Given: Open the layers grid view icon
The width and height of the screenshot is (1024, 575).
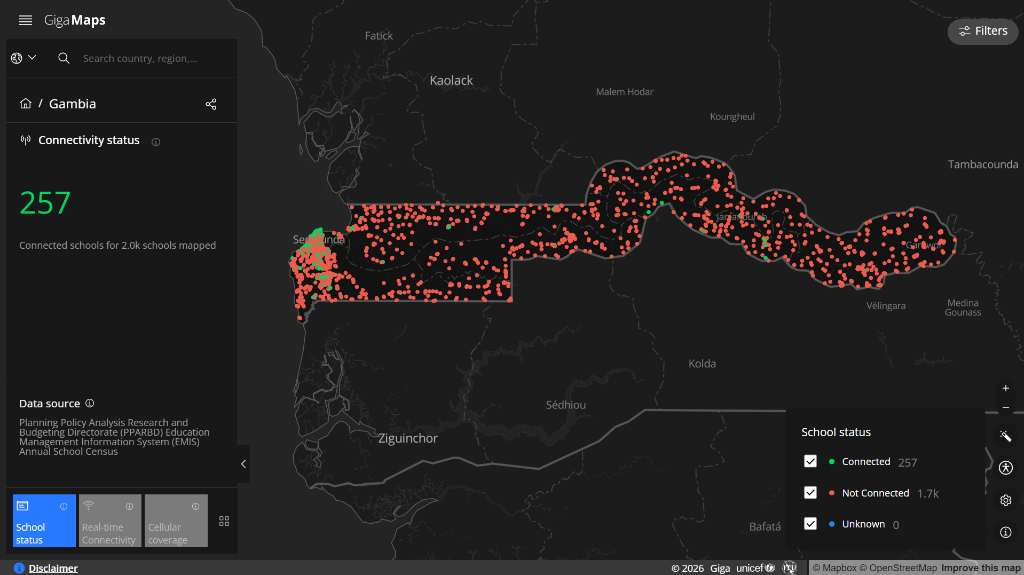Looking at the screenshot, I should pyautogui.click(x=224, y=521).
